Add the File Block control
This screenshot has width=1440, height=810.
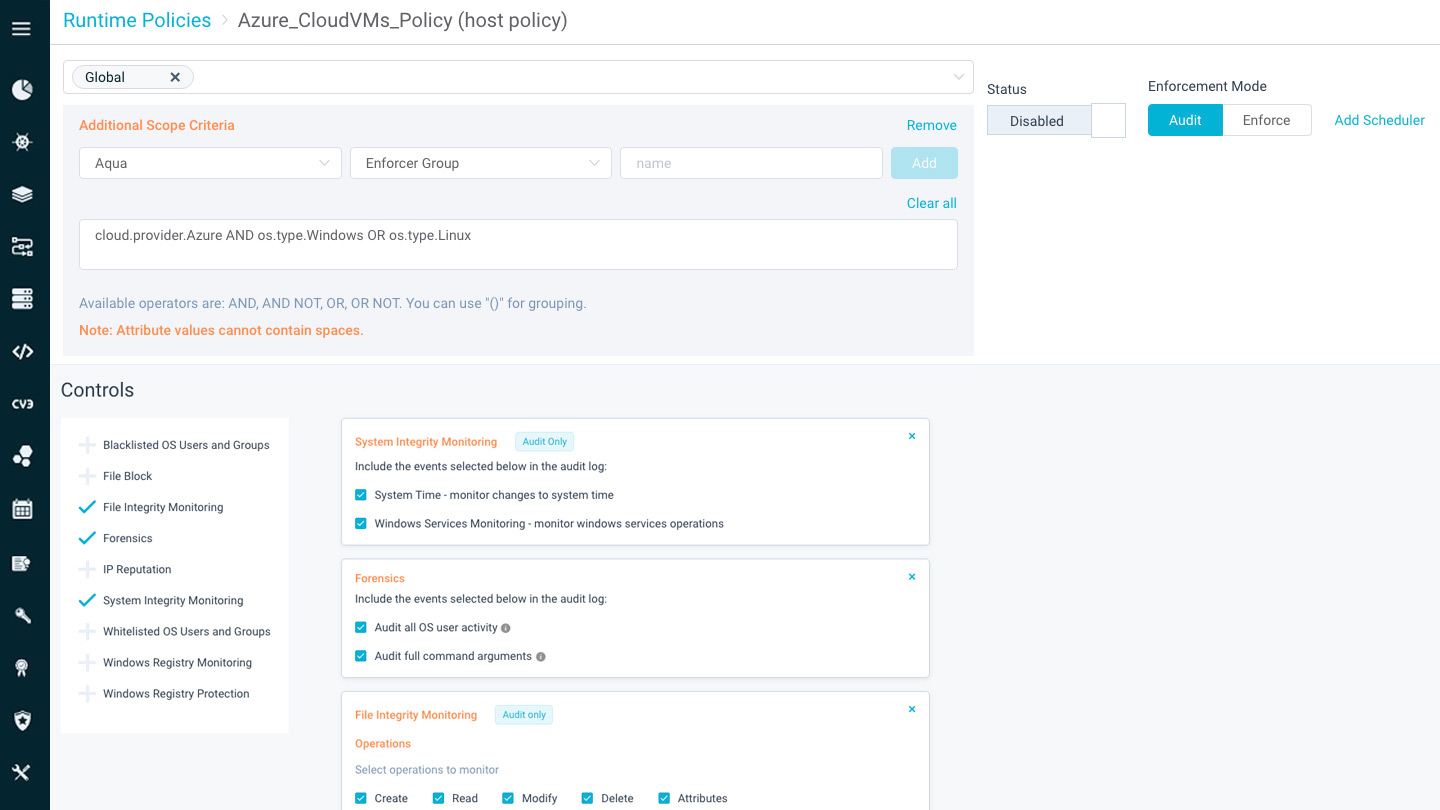tap(88, 476)
